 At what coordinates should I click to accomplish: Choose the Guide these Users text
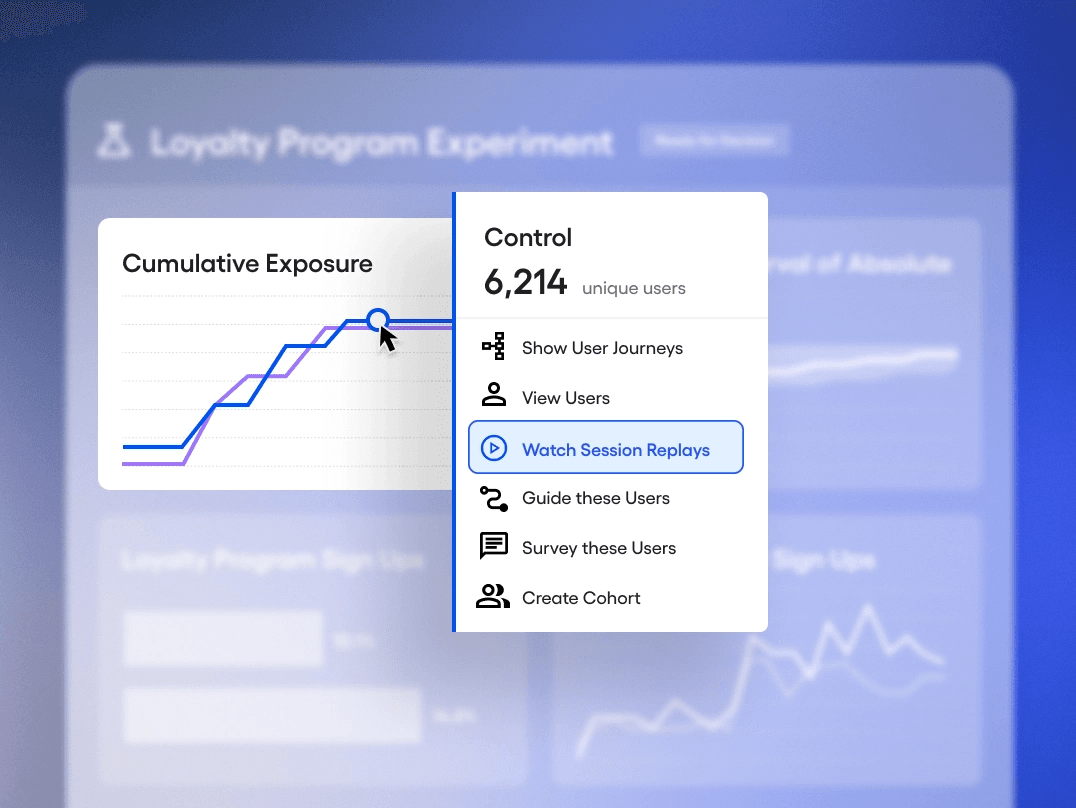[595, 498]
